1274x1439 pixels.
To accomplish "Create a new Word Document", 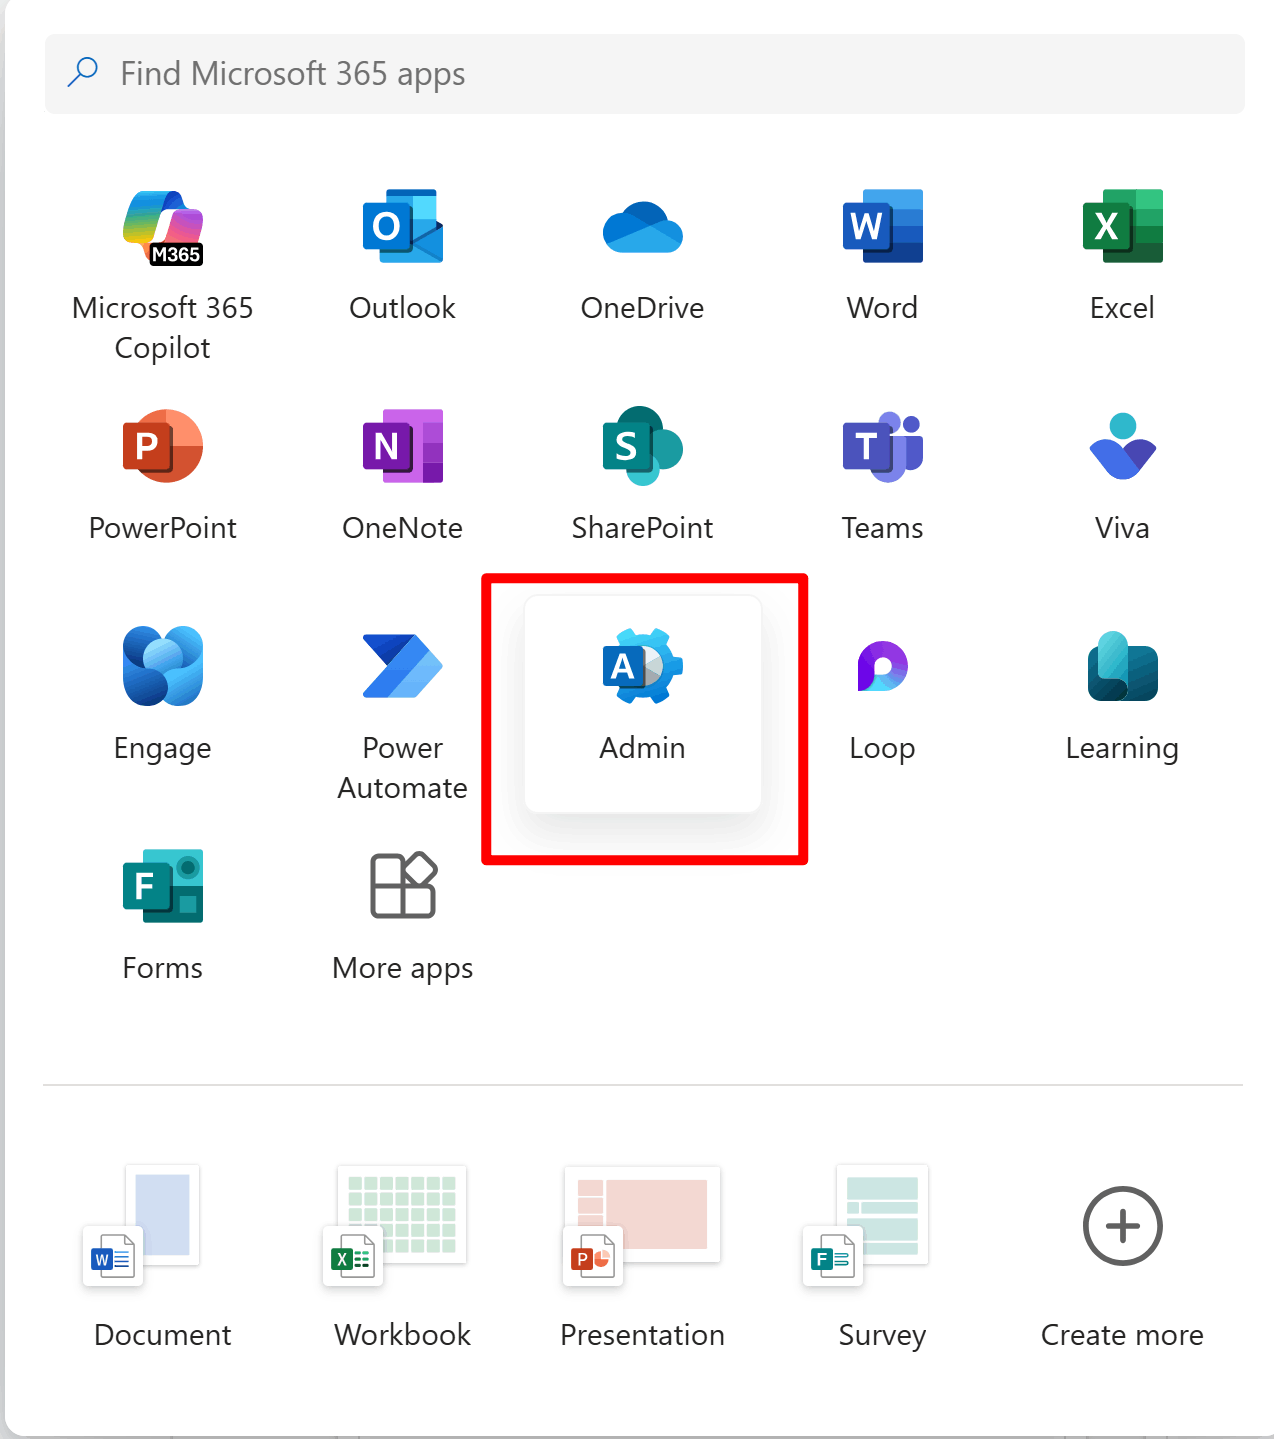I will tap(163, 1258).
